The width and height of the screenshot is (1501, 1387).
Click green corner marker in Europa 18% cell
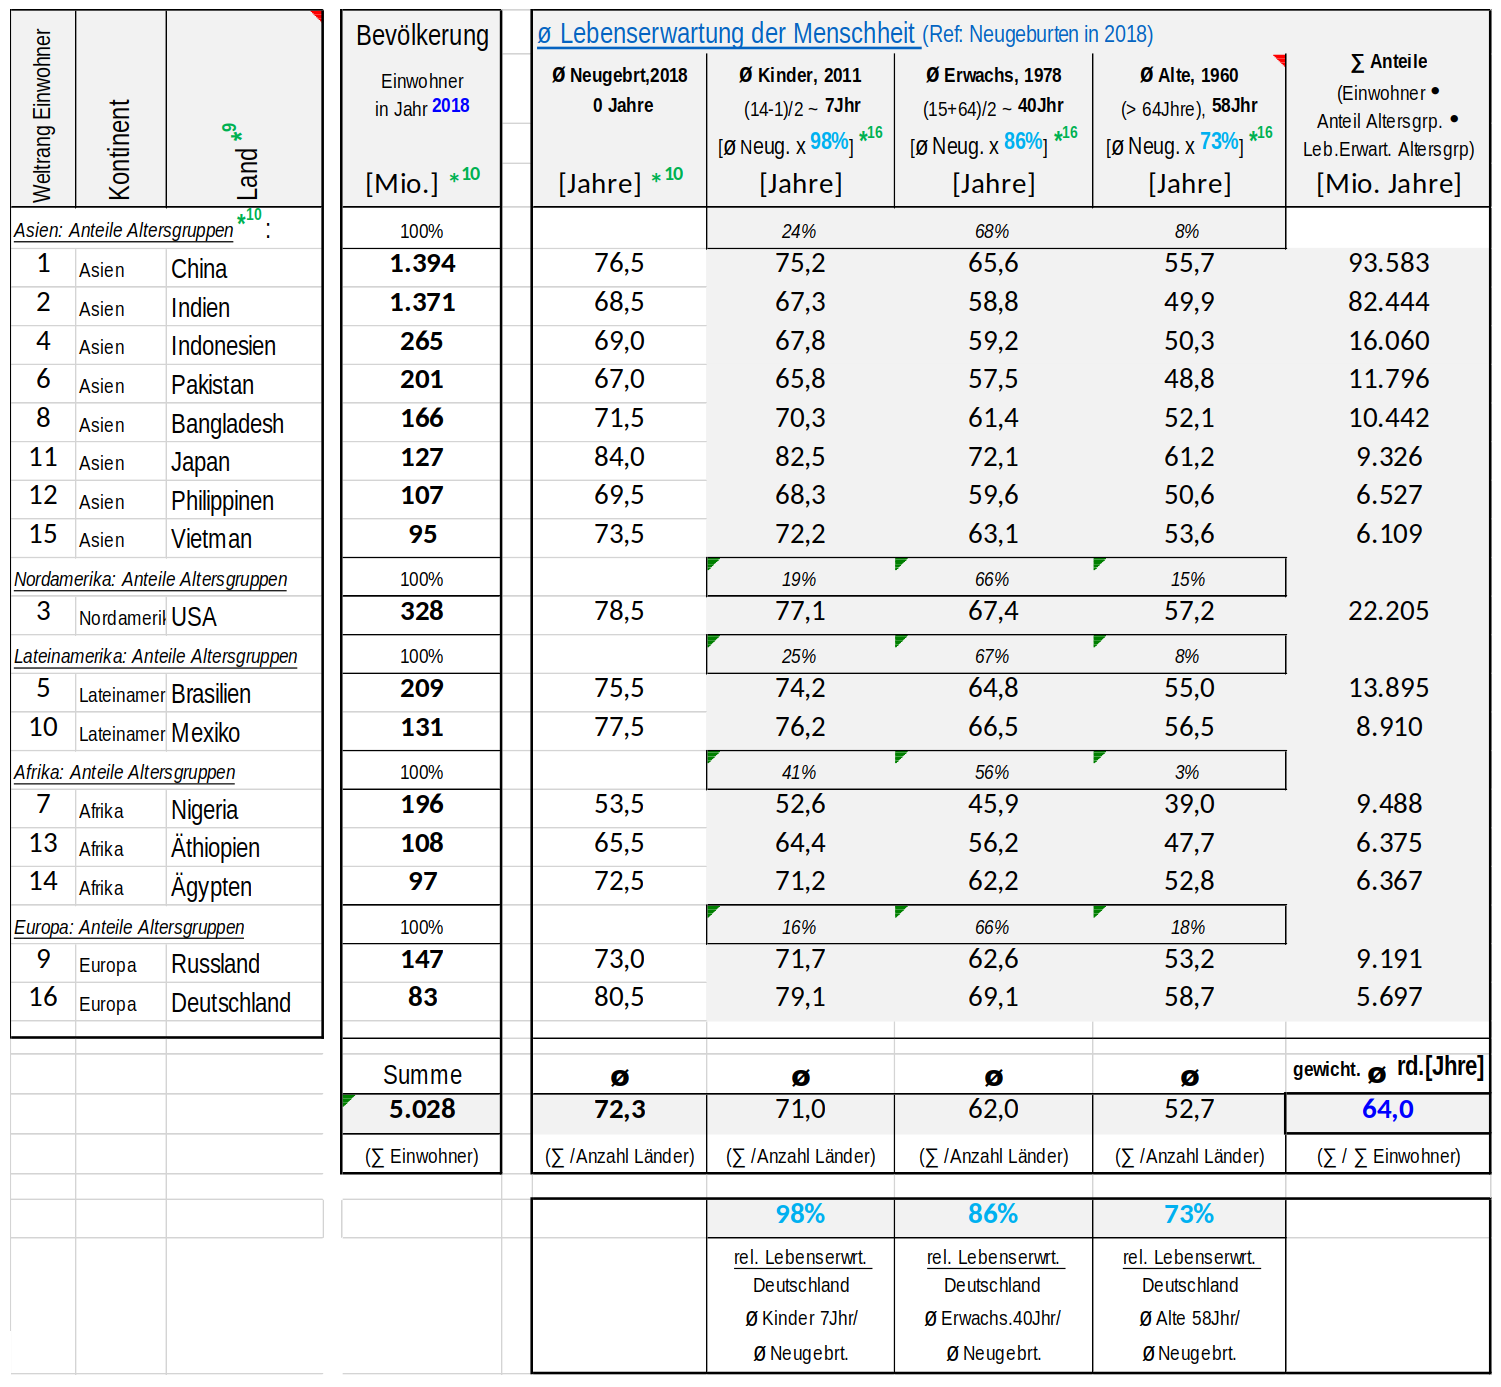click(1099, 911)
